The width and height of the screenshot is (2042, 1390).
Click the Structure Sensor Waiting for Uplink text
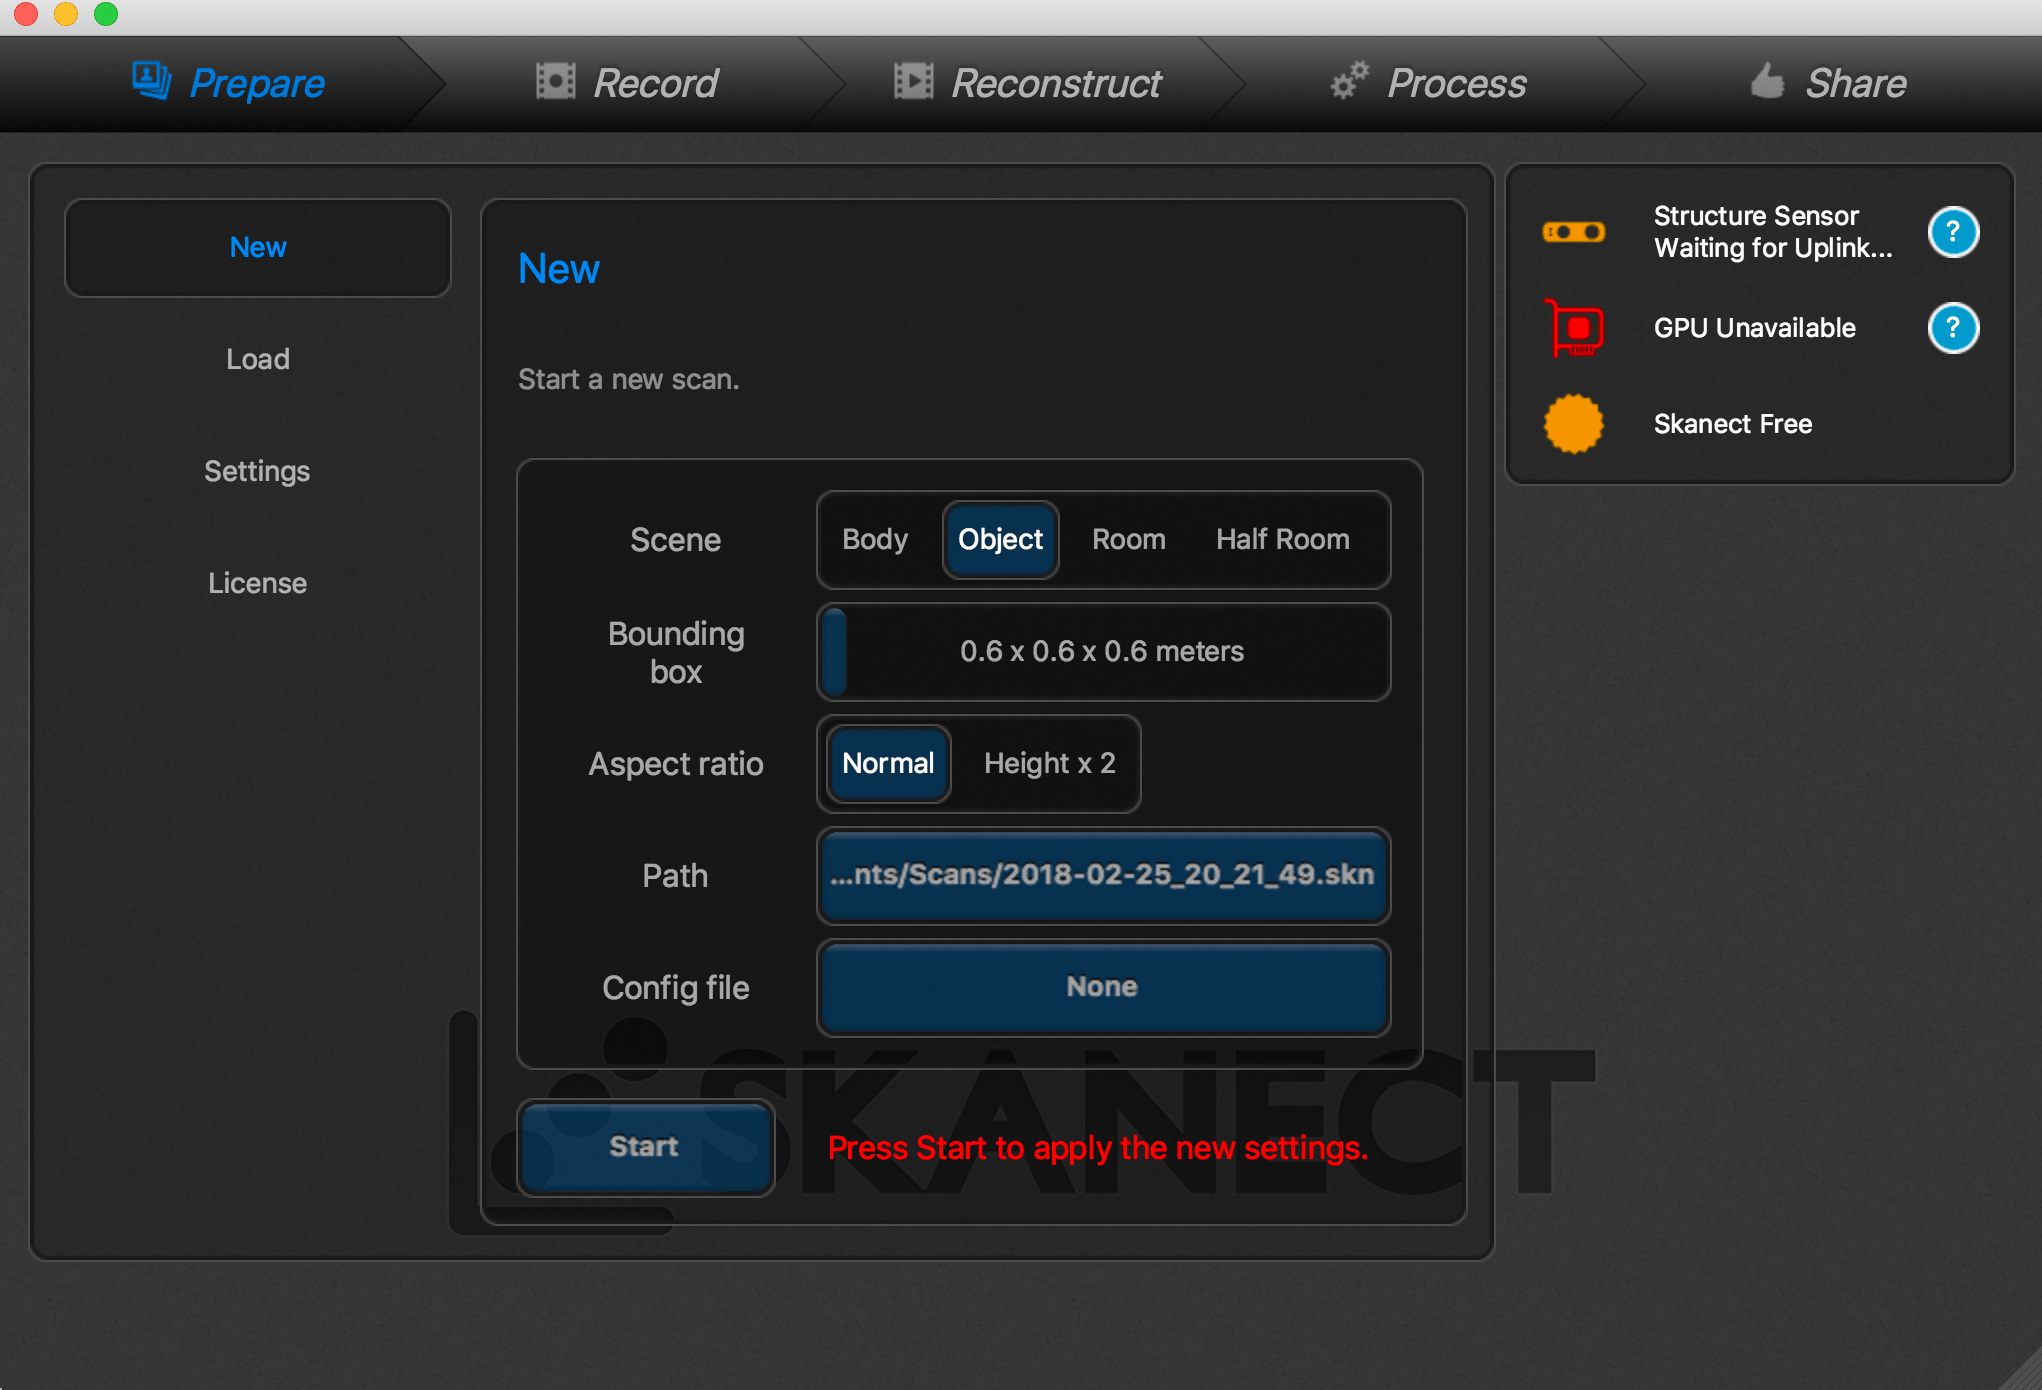click(1773, 232)
